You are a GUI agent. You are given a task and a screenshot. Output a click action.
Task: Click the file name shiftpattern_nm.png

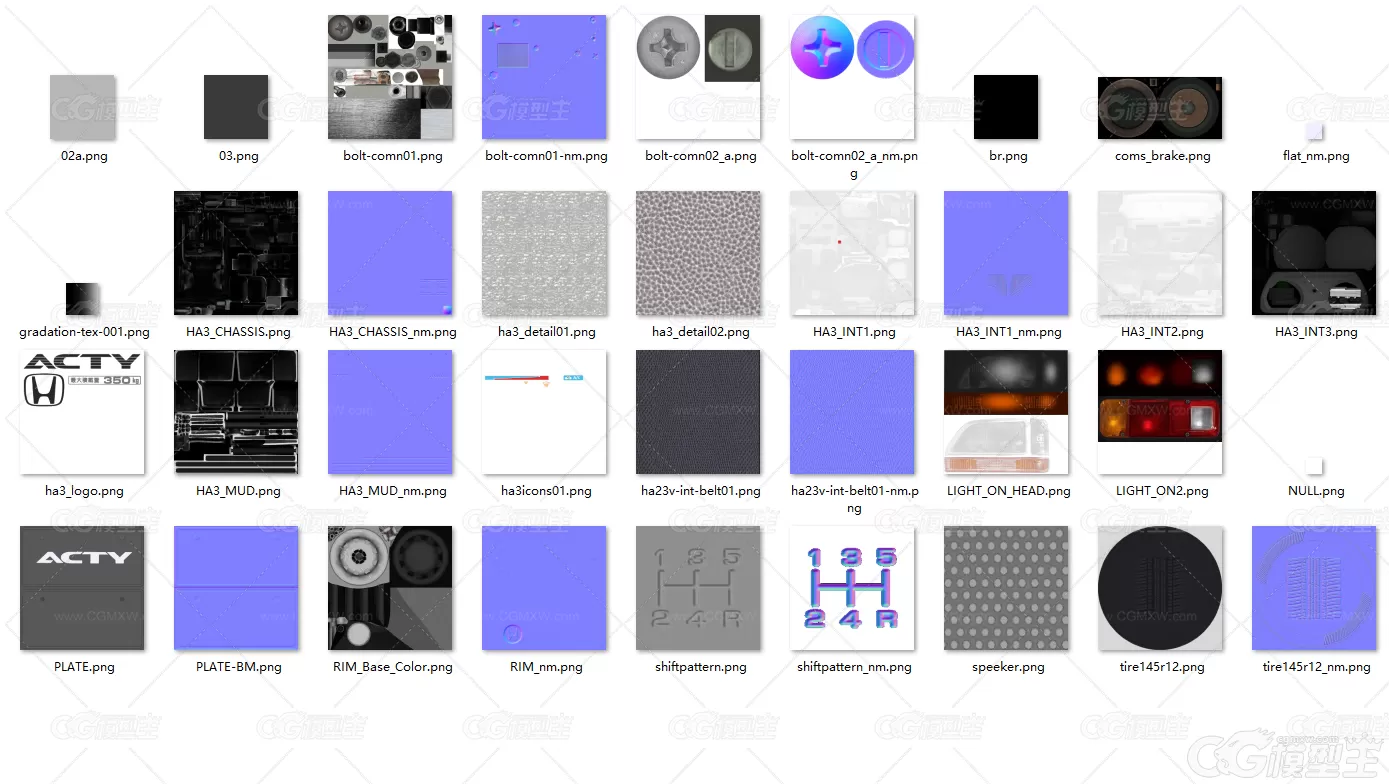(x=854, y=667)
